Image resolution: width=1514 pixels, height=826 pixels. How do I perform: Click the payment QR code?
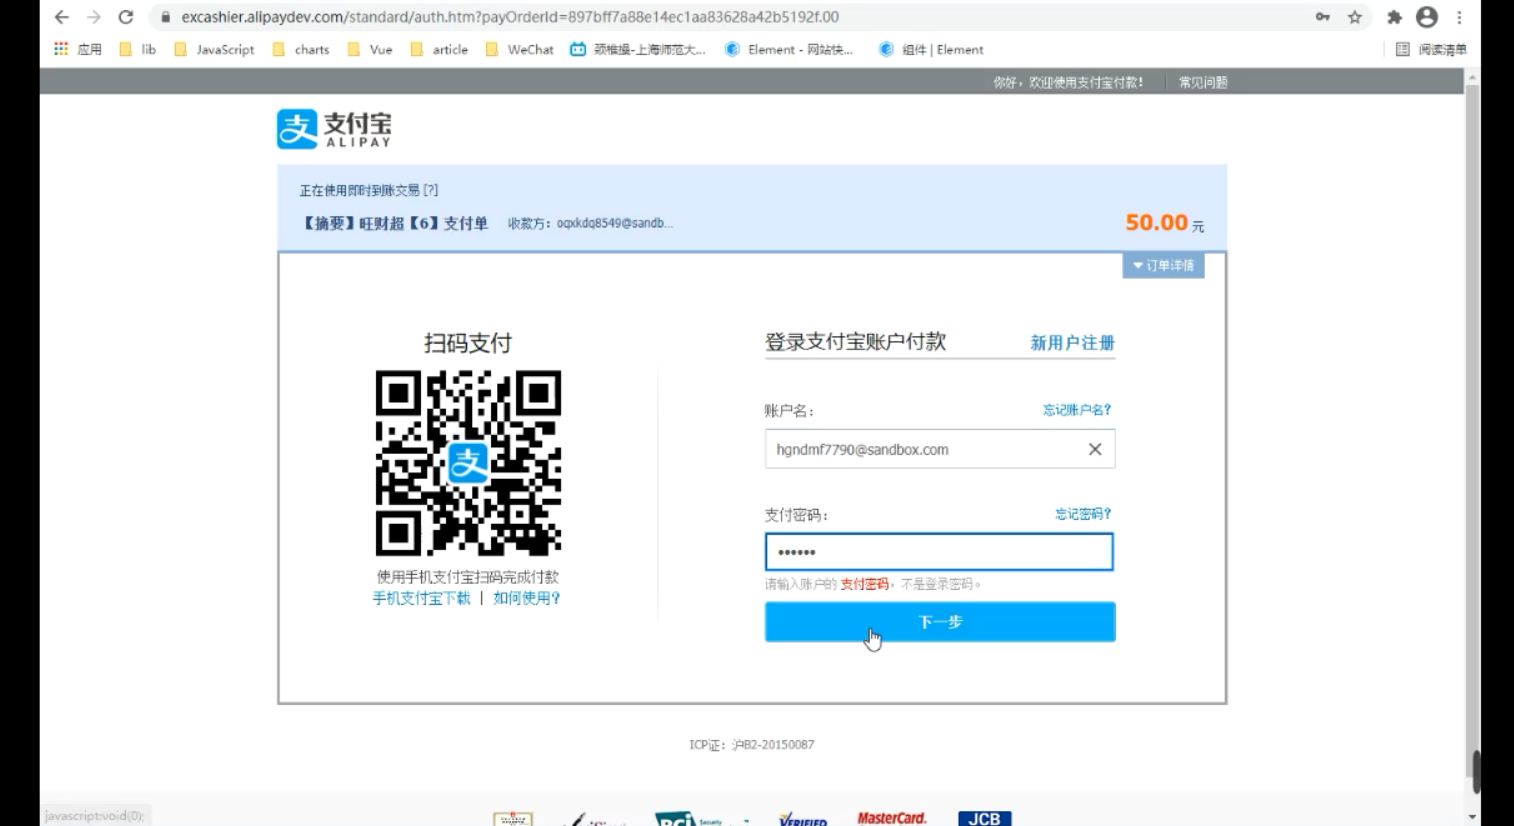468,463
